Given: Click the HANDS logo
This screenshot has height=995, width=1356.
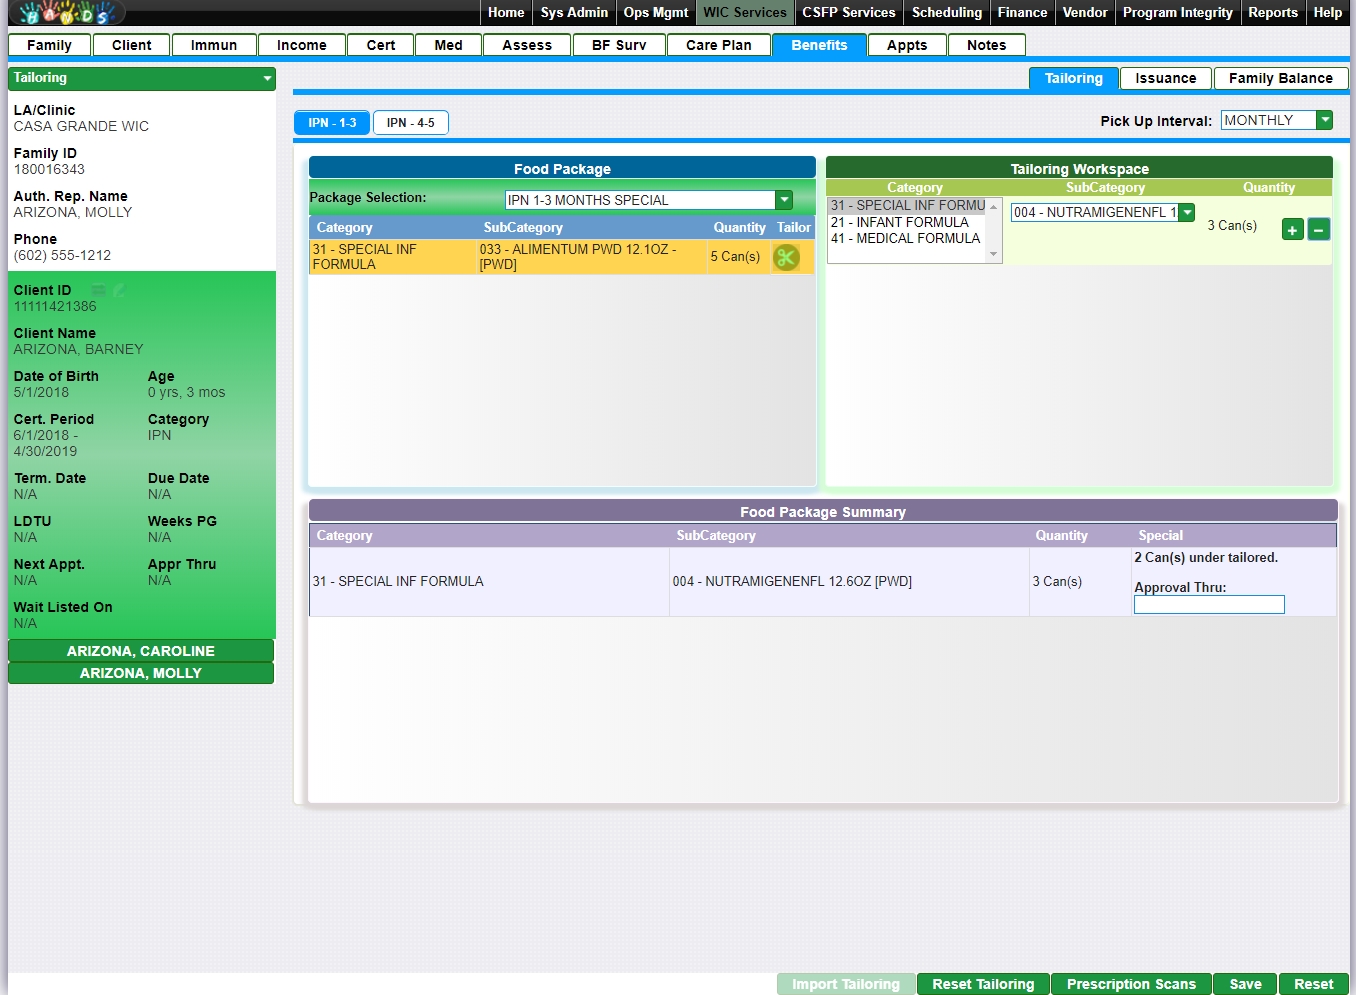Looking at the screenshot, I should pyautogui.click(x=66, y=13).
